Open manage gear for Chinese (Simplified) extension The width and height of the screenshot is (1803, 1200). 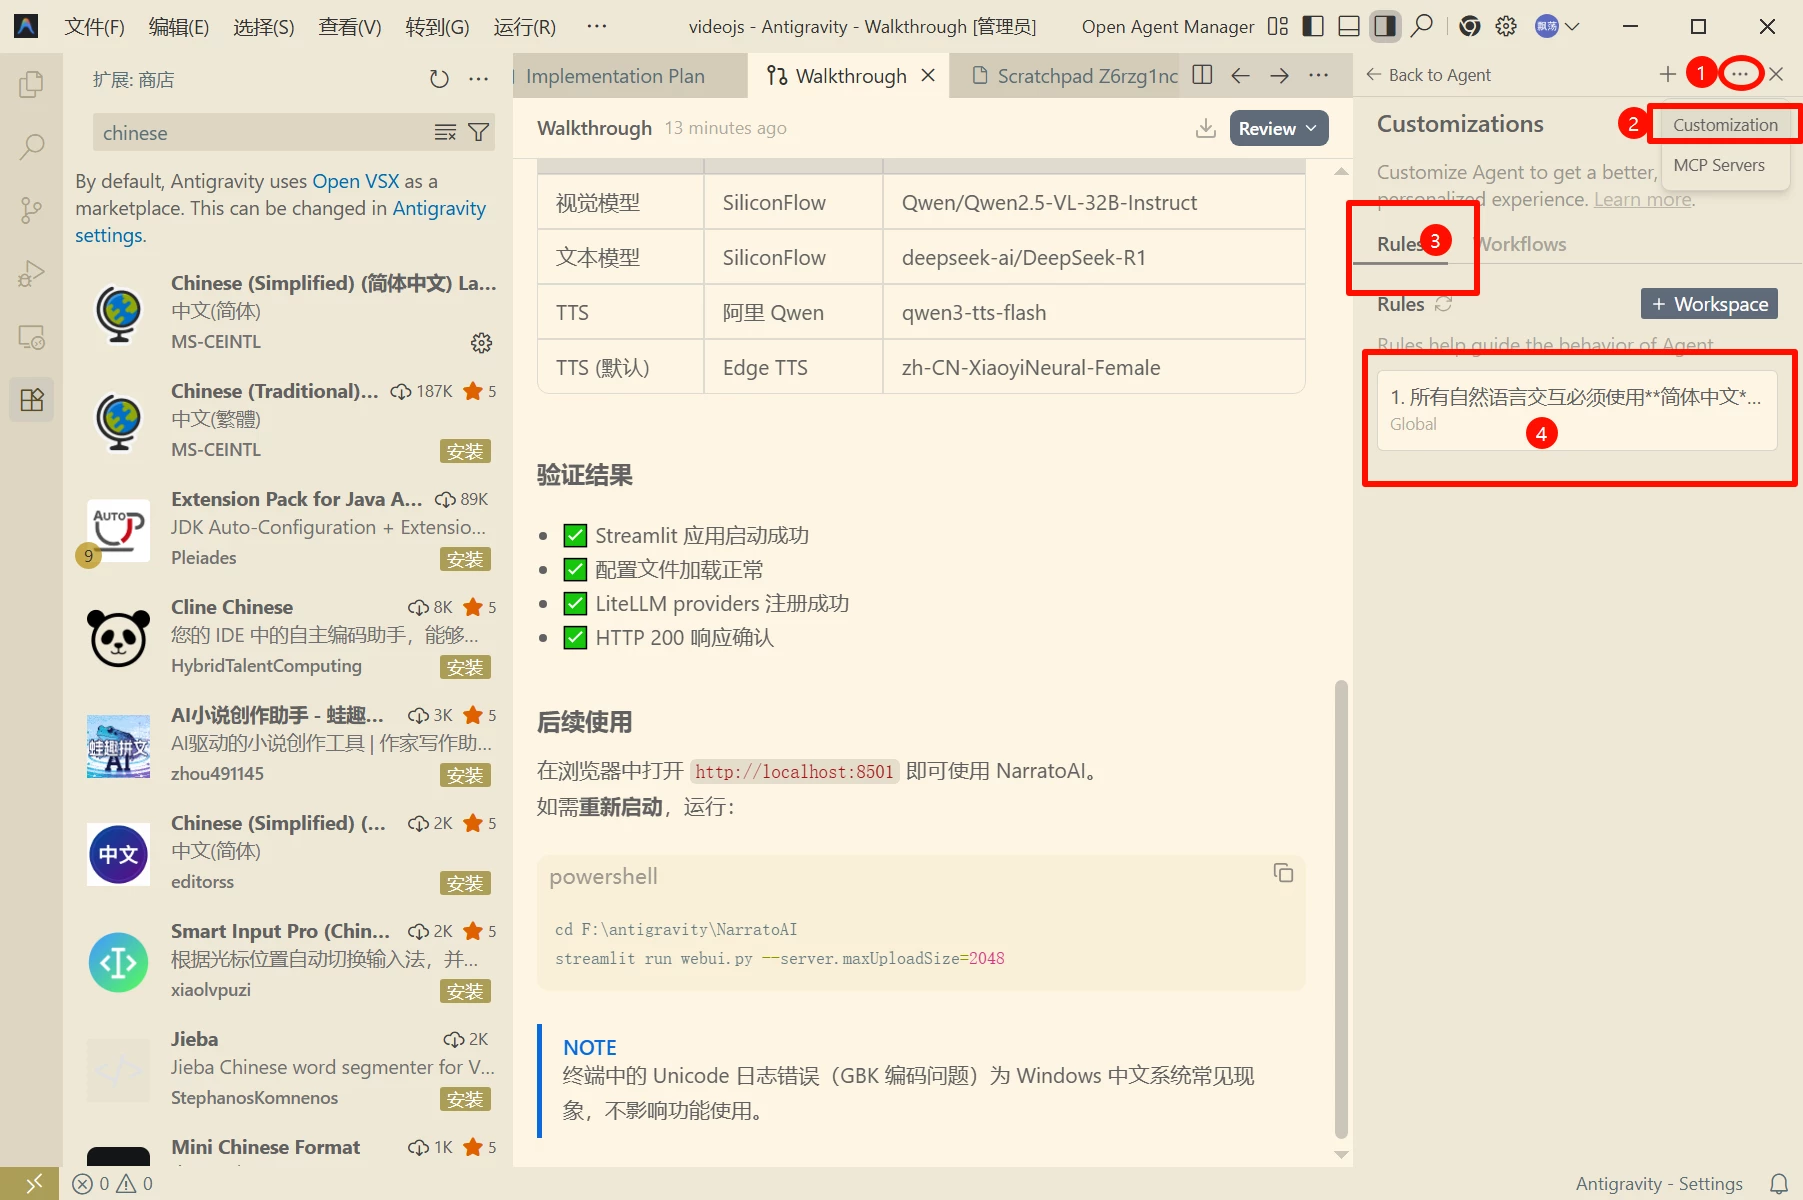(x=481, y=343)
